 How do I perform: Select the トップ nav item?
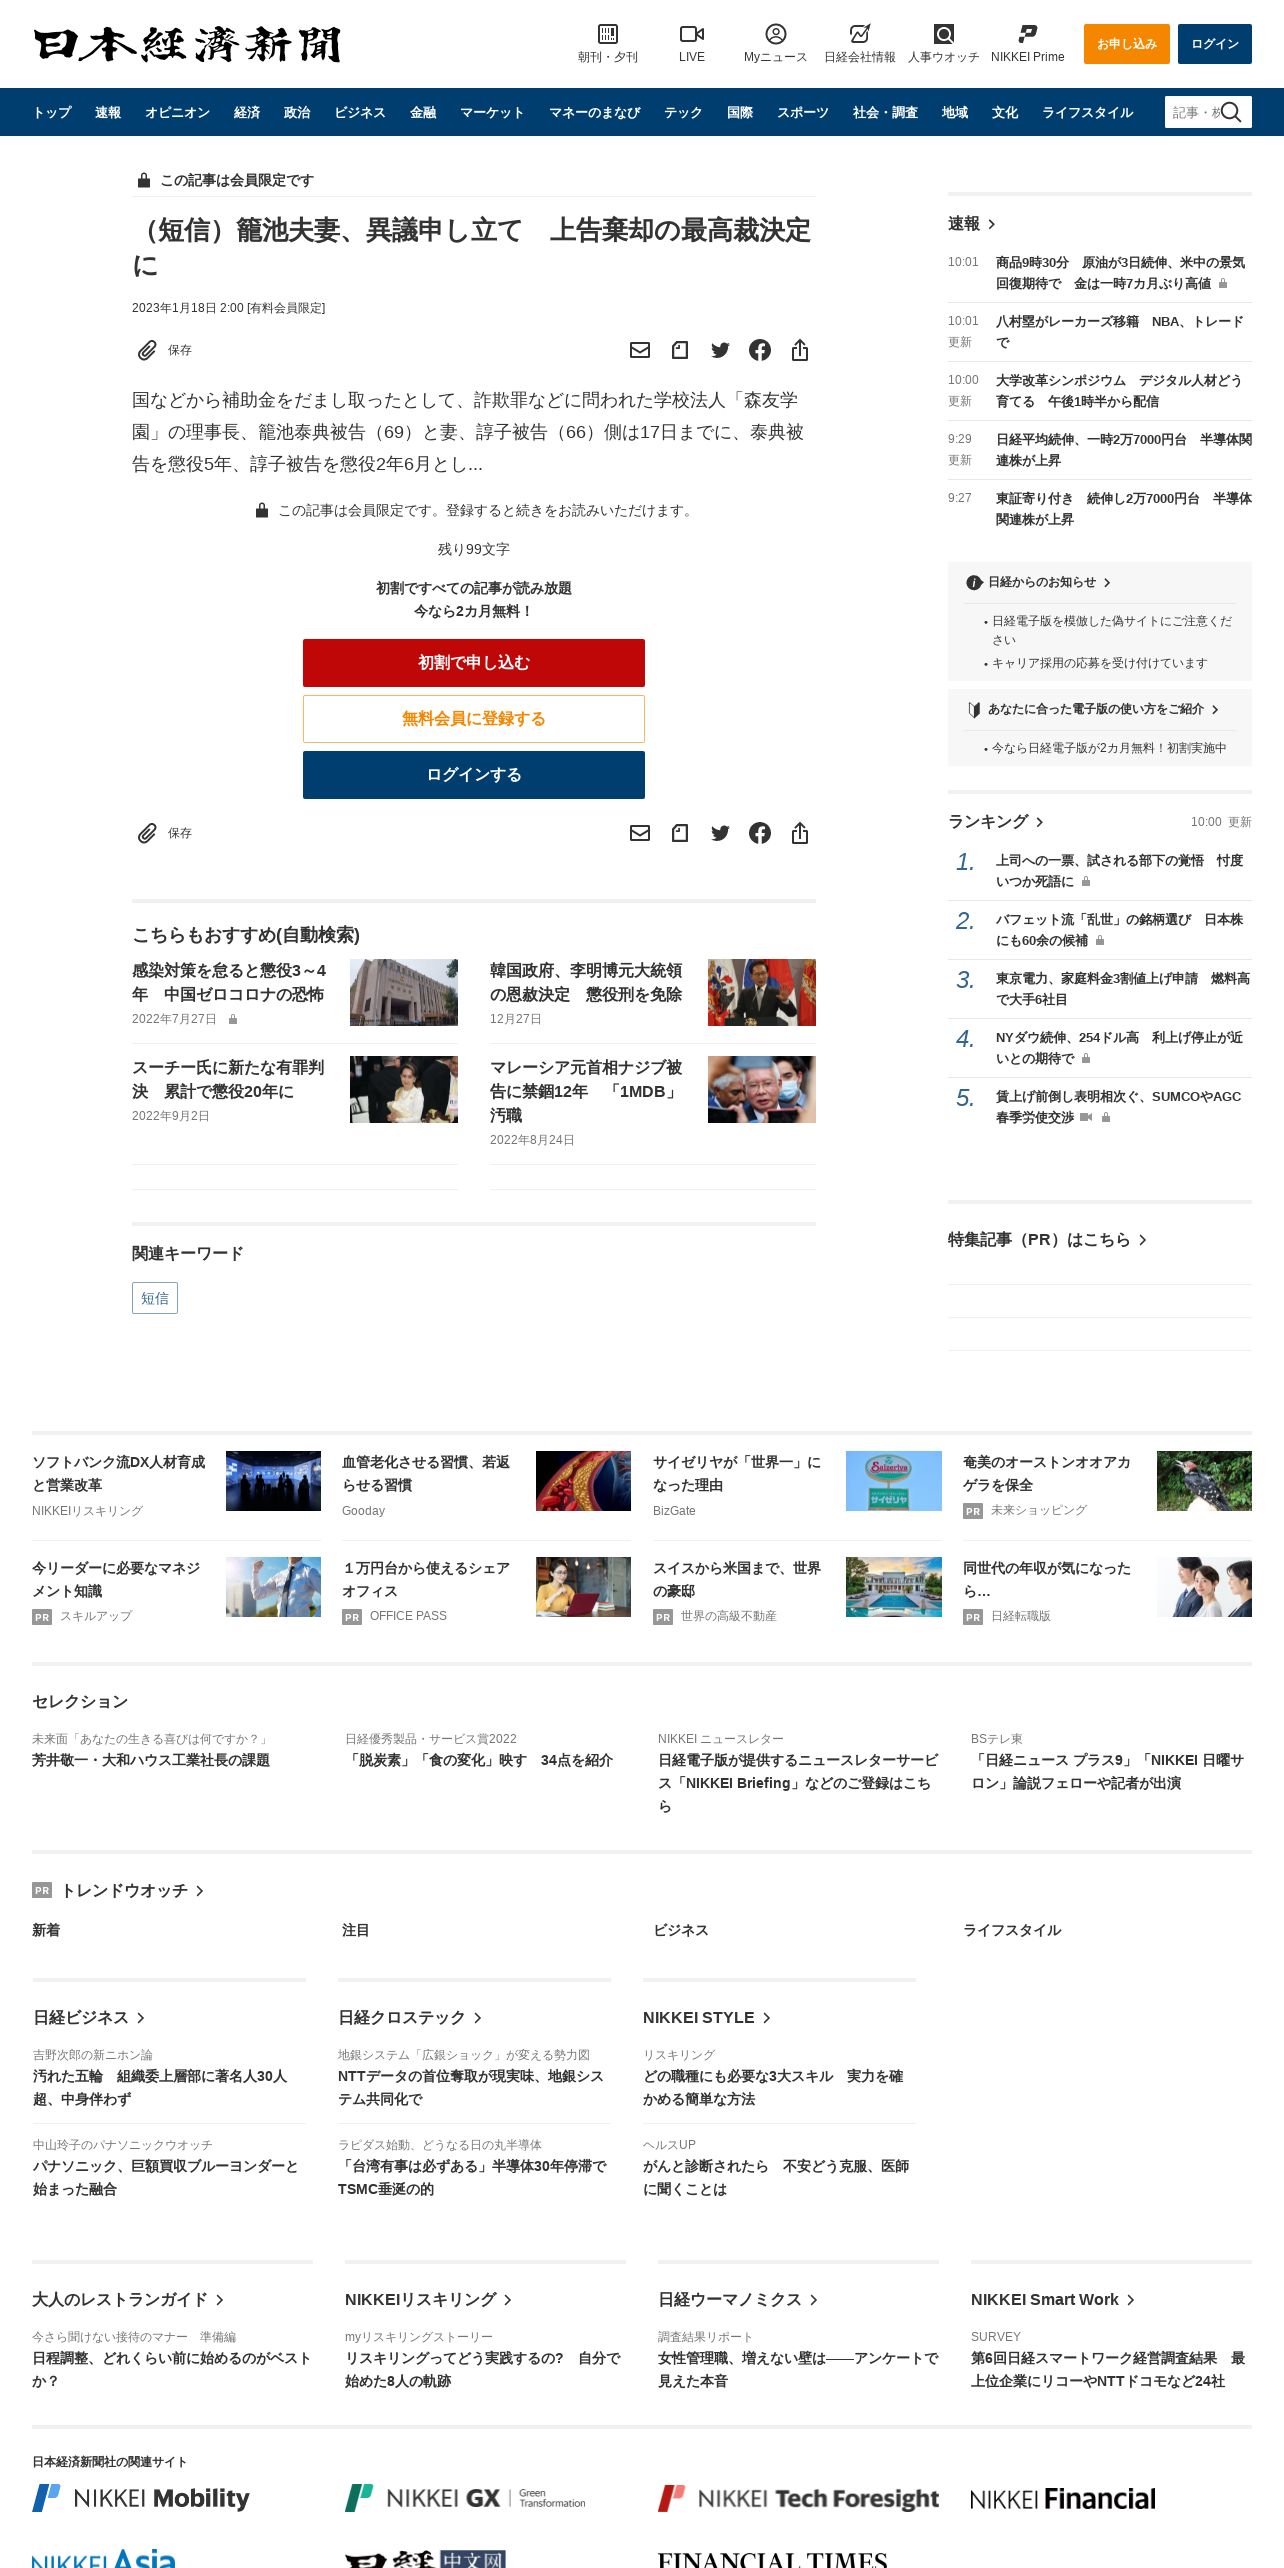[x=52, y=112]
